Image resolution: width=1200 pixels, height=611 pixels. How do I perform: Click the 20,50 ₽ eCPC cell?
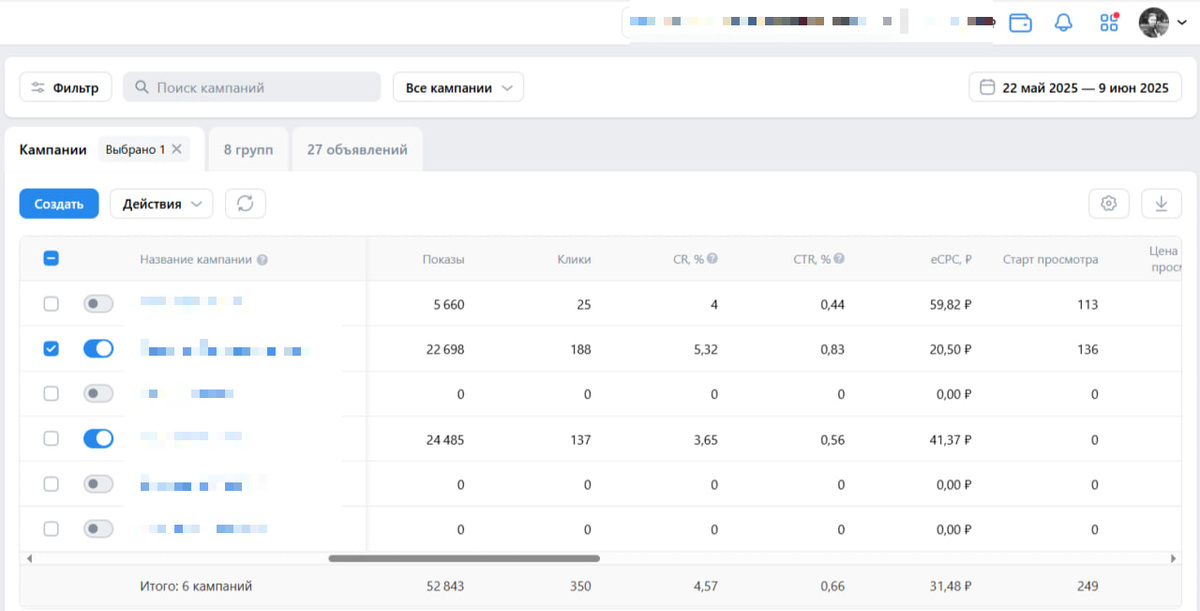tap(950, 349)
